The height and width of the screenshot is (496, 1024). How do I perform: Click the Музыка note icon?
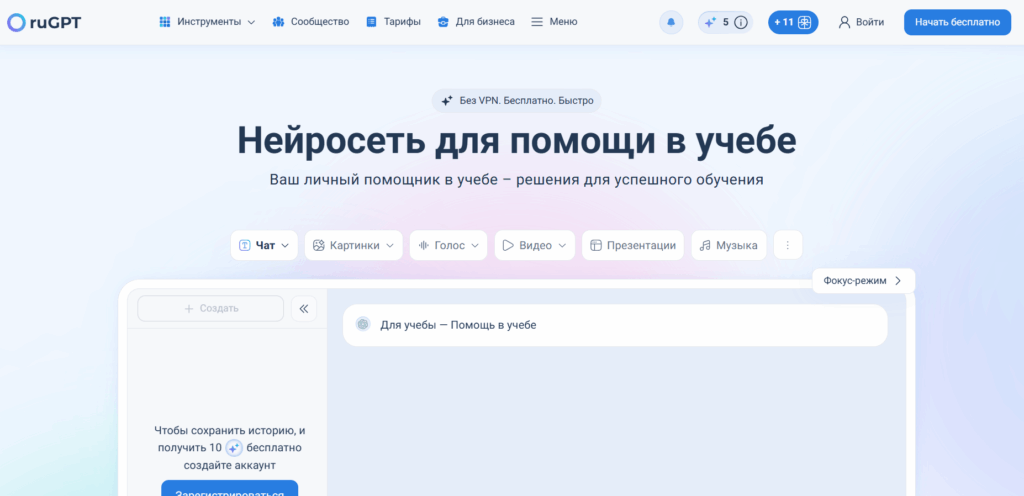tap(705, 245)
